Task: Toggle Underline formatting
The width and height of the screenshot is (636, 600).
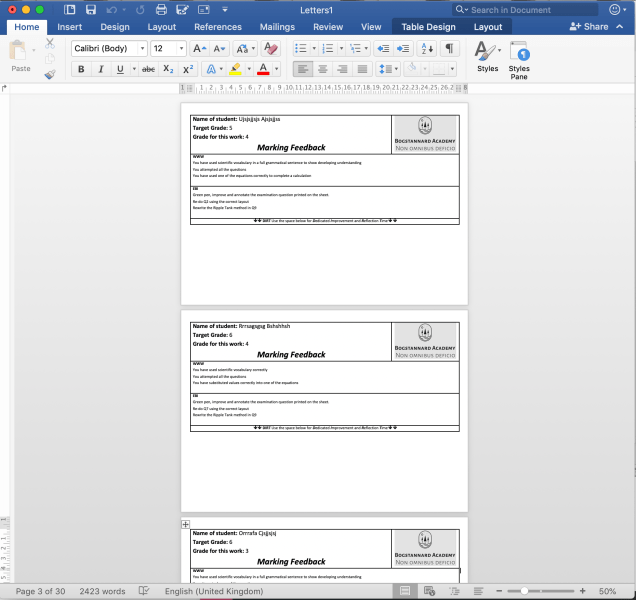Action: 120,69
